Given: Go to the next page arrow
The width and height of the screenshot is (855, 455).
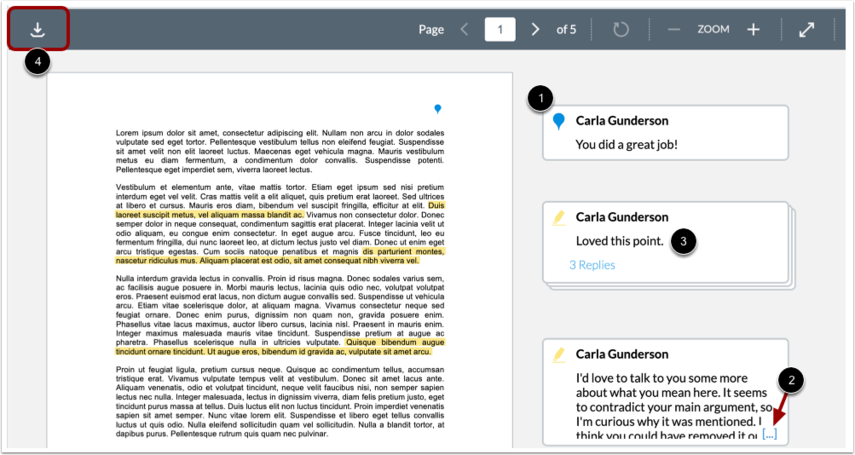Looking at the screenshot, I should [x=535, y=29].
